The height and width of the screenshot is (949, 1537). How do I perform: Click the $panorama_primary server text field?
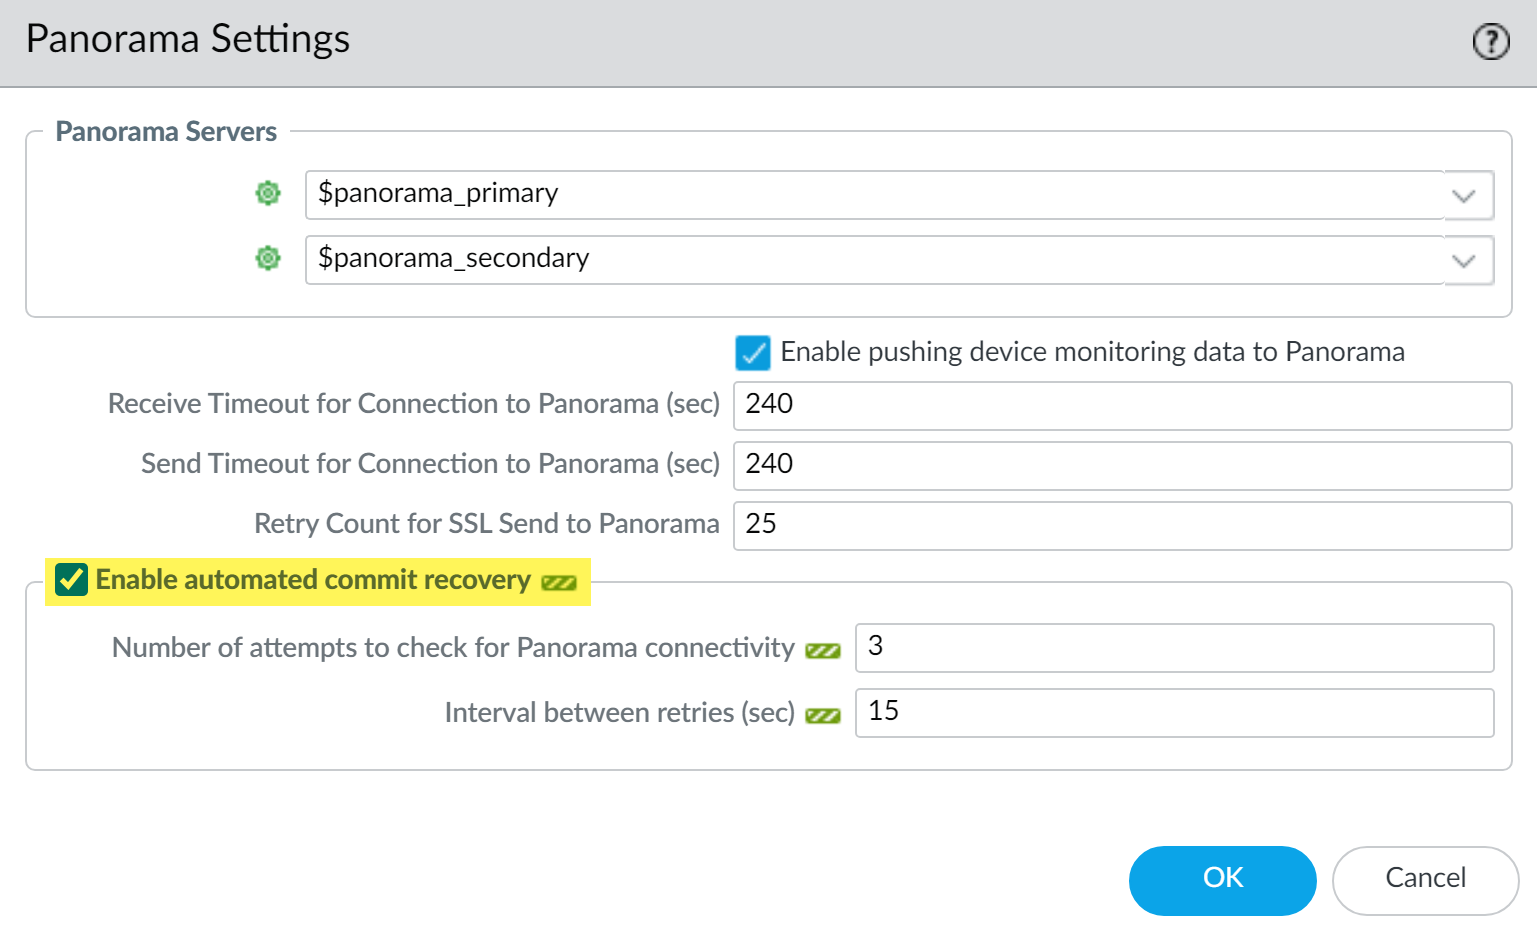[x=870, y=194]
